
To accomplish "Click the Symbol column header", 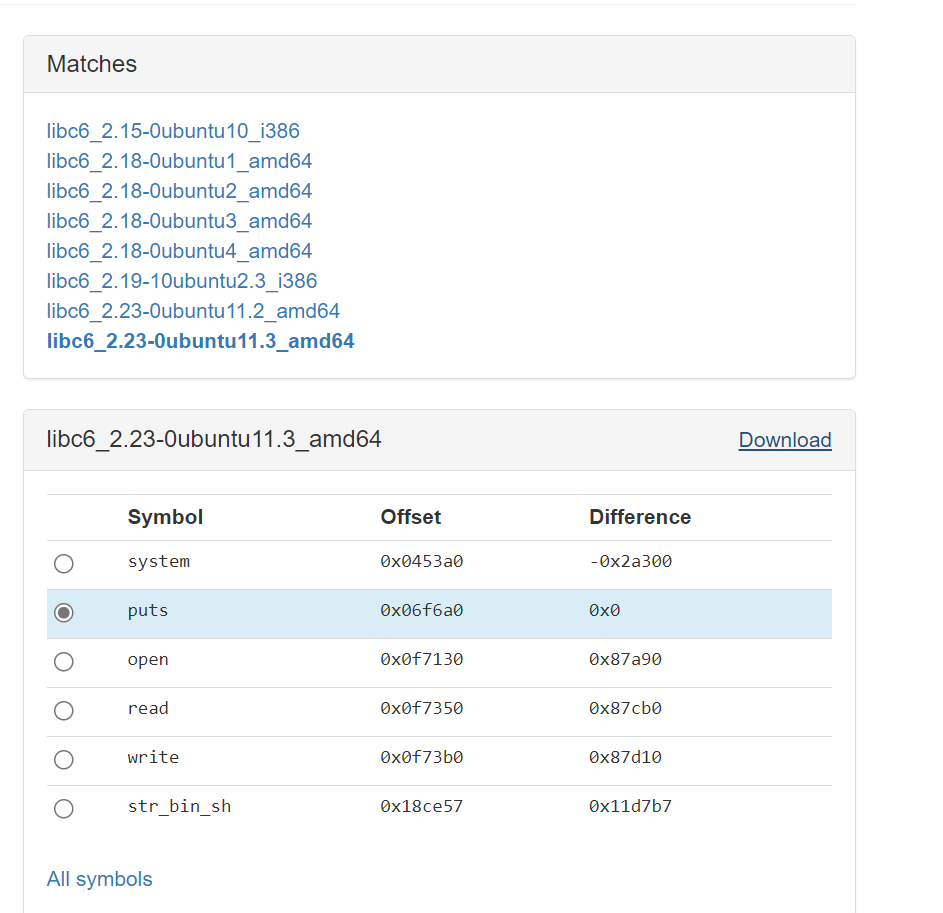I will tap(165, 517).
